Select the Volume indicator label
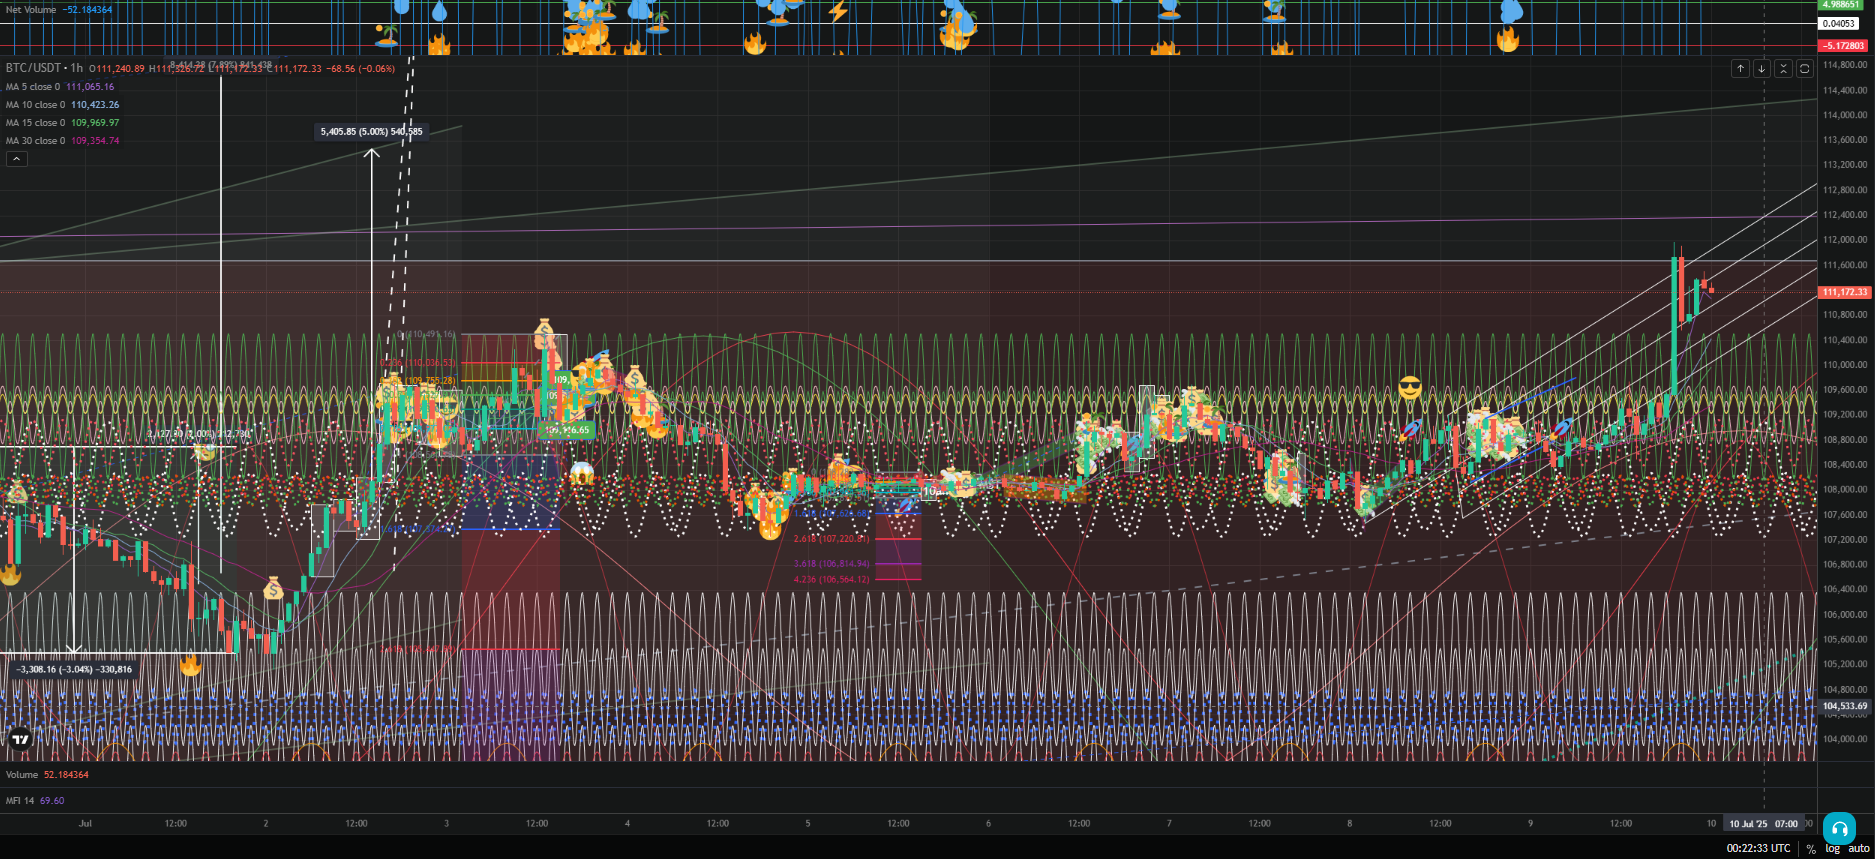This screenshot has height=859, width=1875. 22,775
